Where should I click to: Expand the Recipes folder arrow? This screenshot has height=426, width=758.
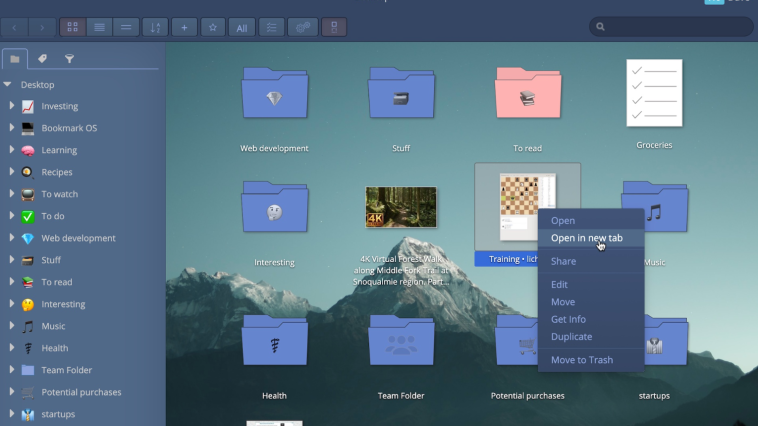point(12,172)
